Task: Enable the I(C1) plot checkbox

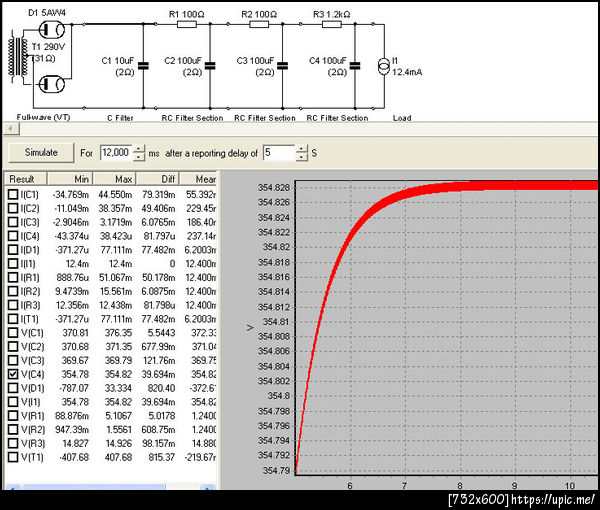Action: tap(13, 194)
